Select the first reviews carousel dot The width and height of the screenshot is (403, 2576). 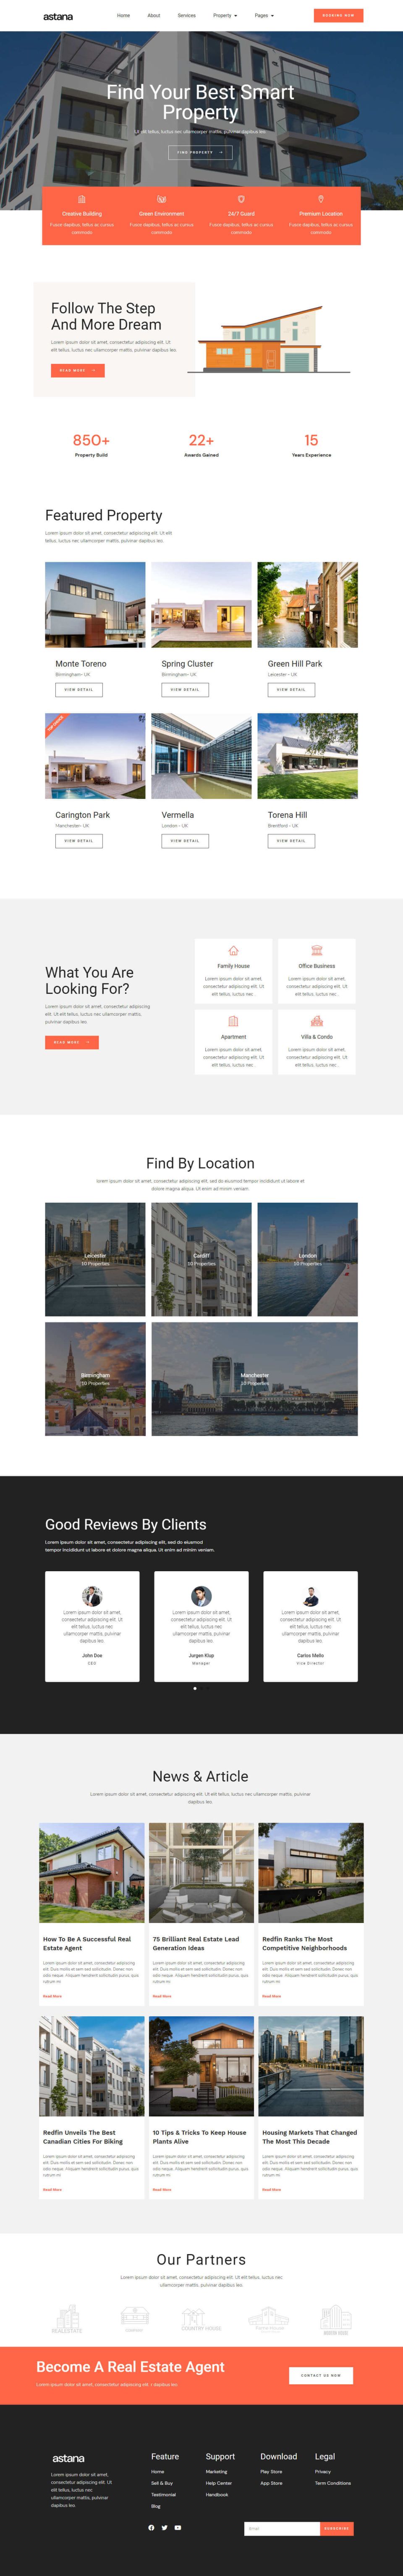pyautogui.click(x=195, y=1688)
